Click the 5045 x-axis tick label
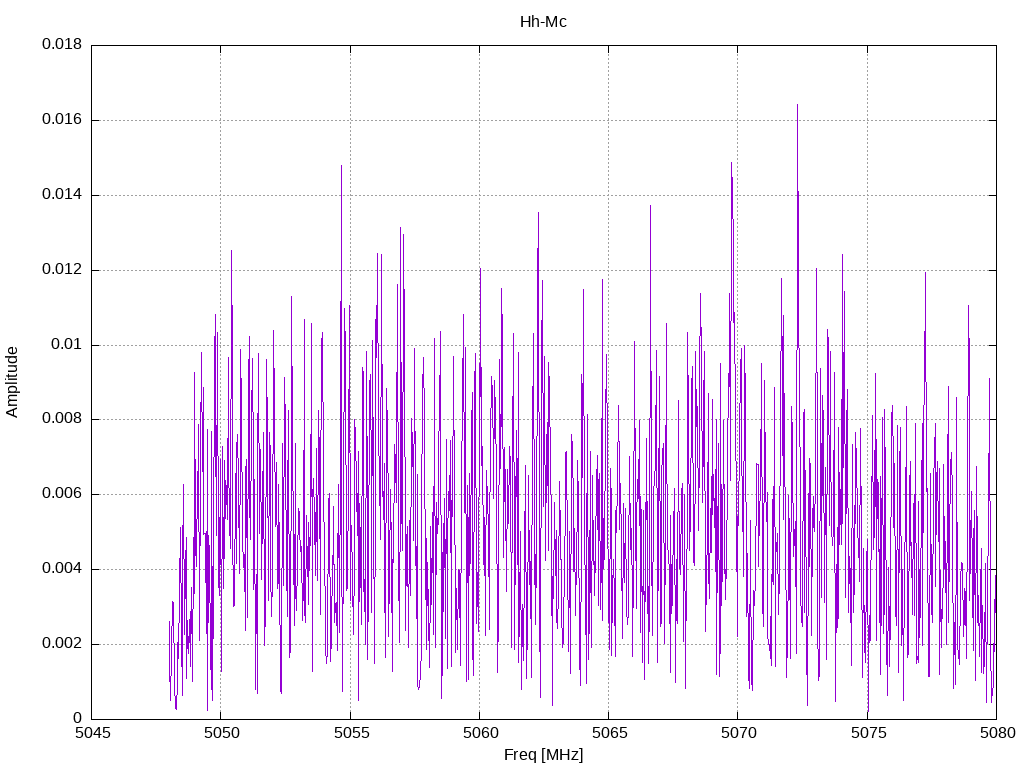 point(92,733)
